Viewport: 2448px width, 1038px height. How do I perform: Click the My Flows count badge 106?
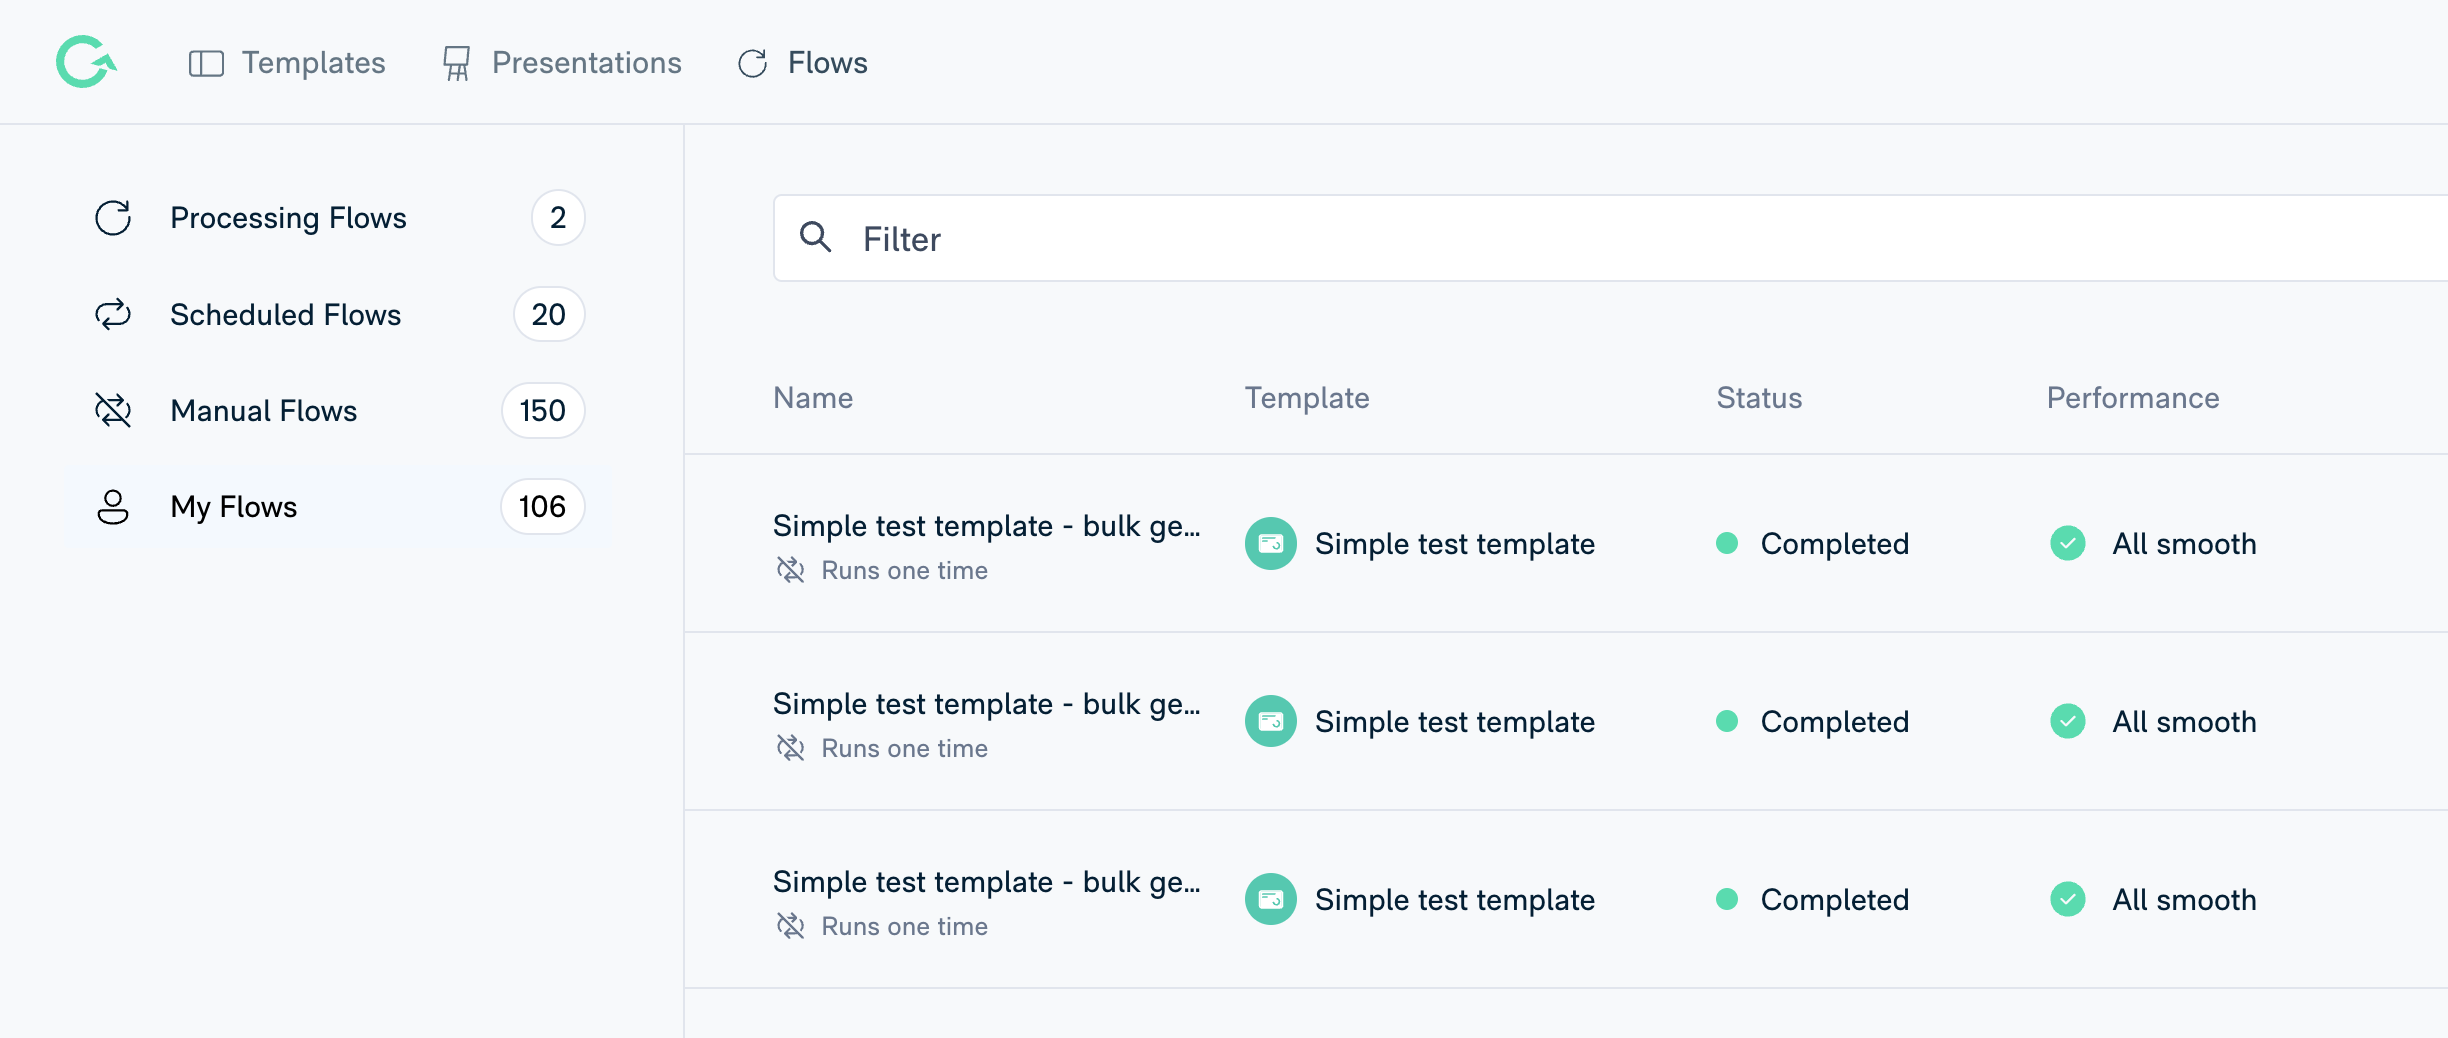point(542,507)
